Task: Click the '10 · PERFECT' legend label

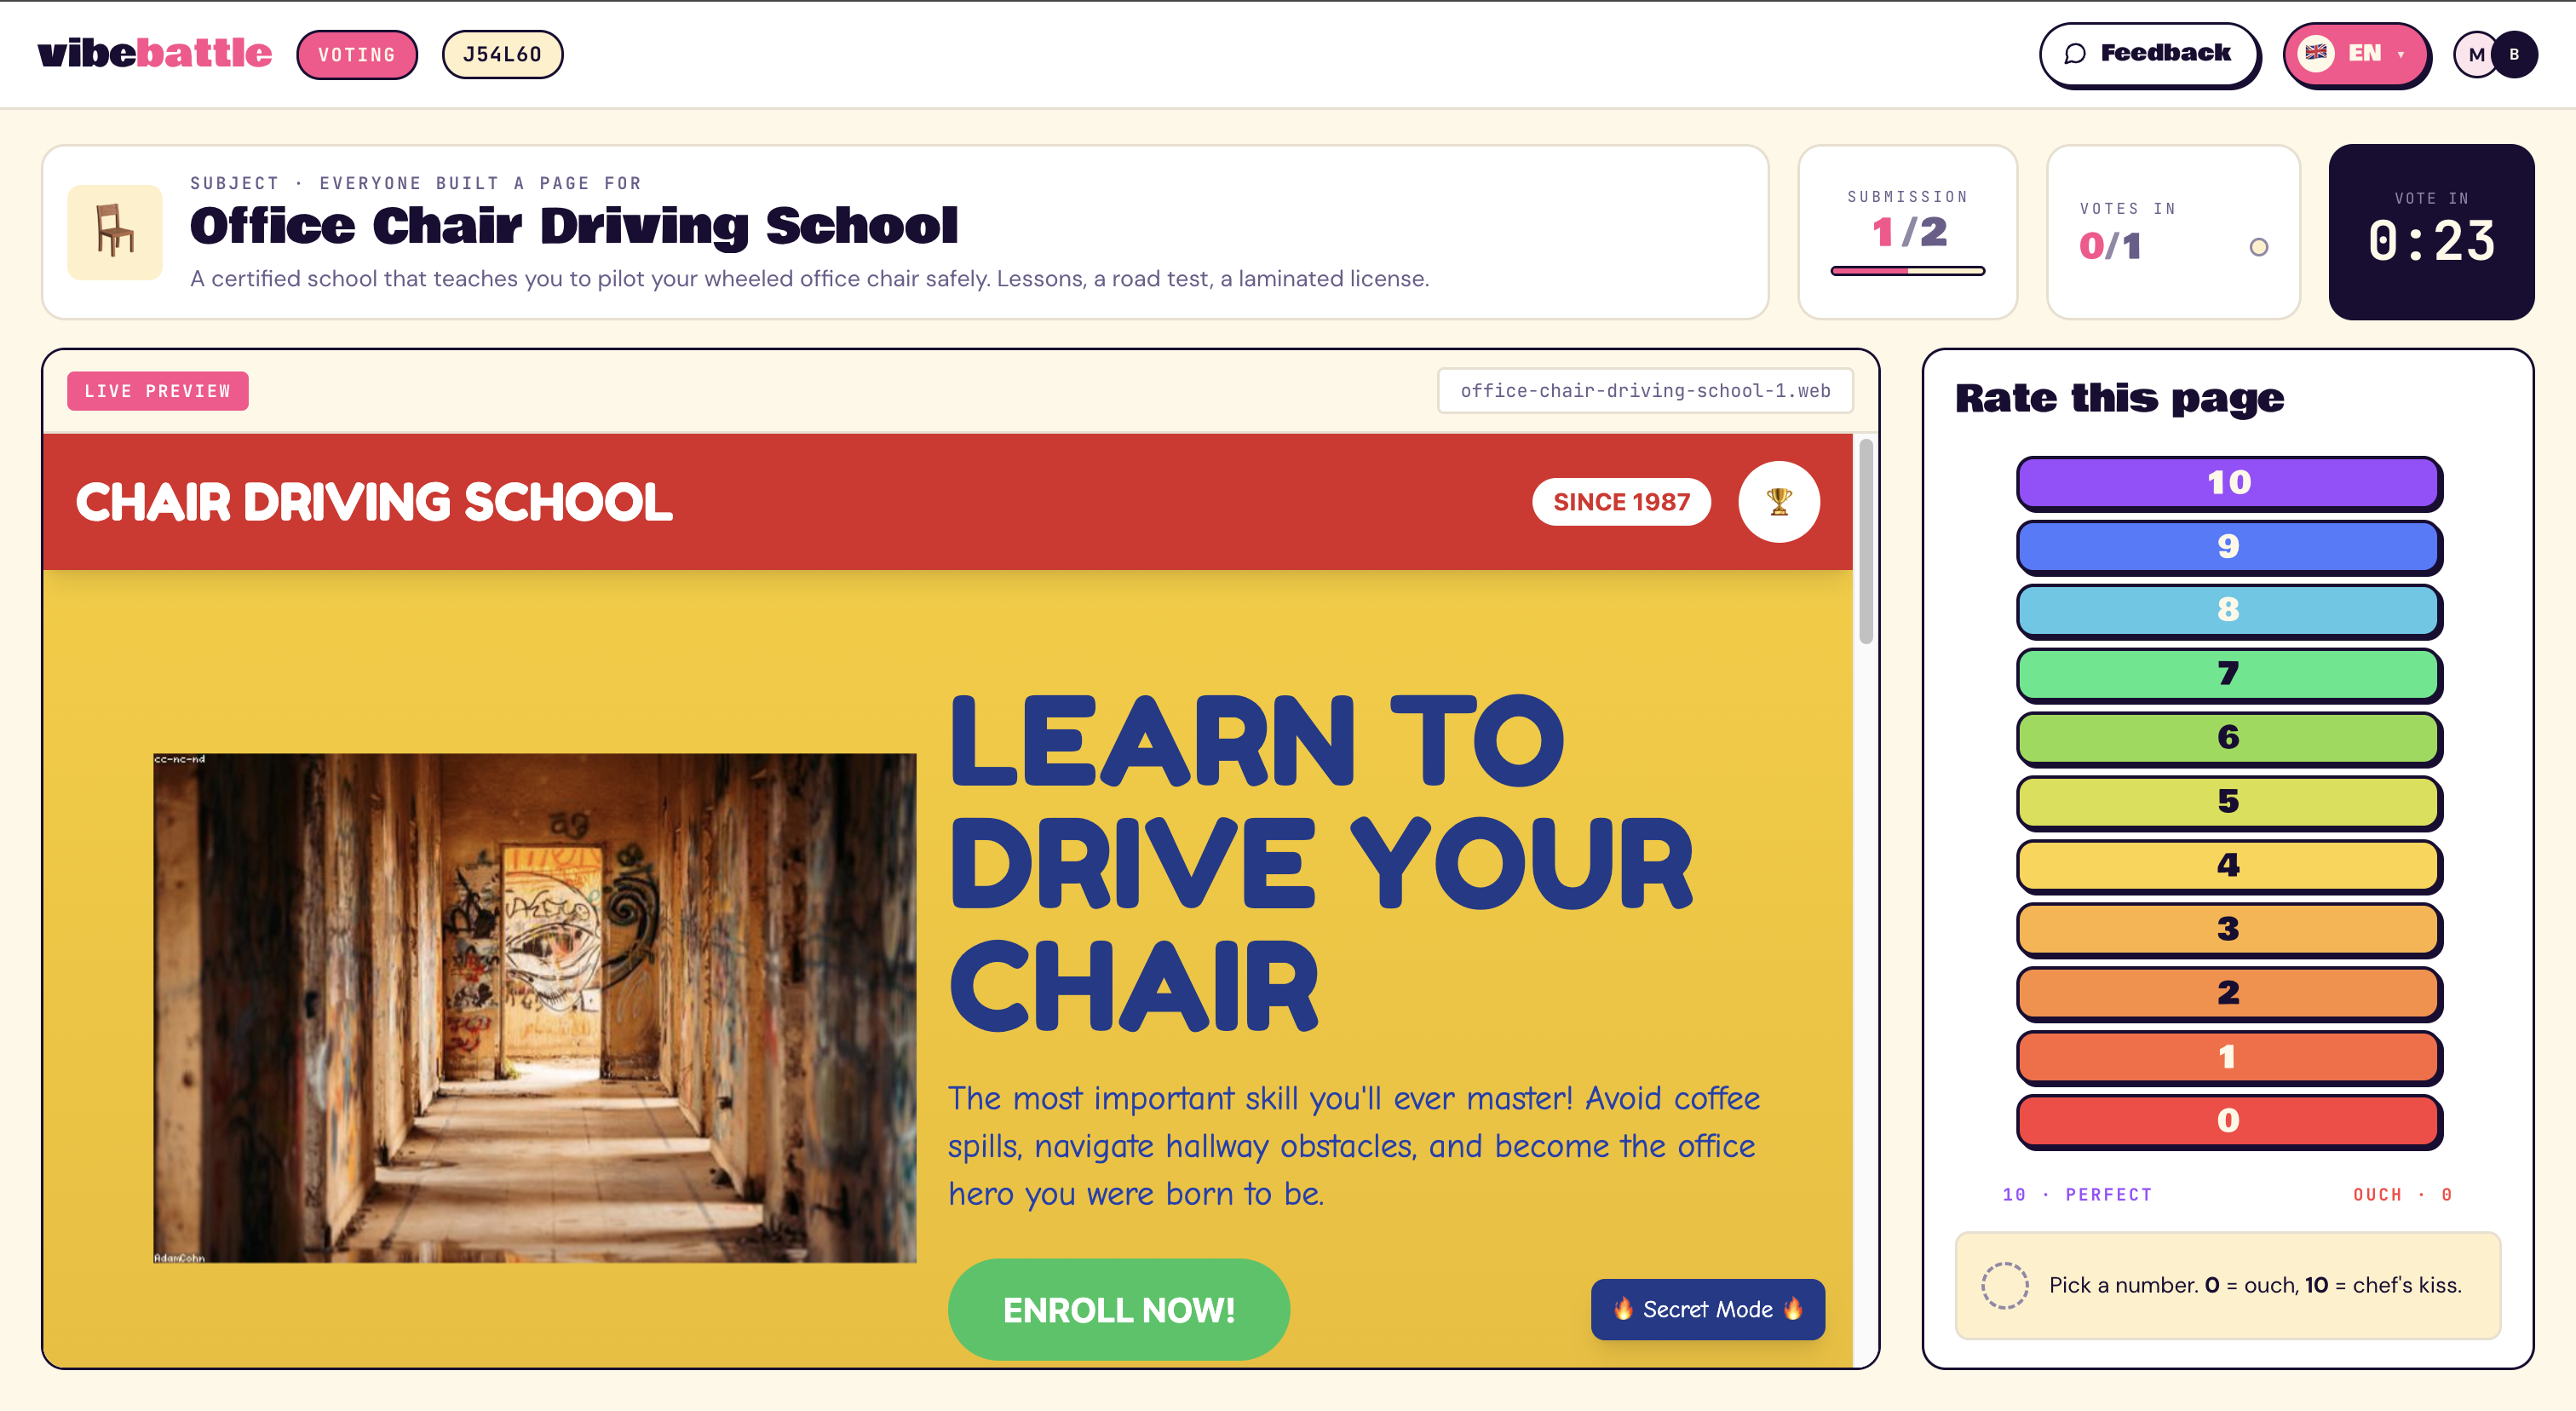Action: pyautogui.click(x=2077, y=1195)
